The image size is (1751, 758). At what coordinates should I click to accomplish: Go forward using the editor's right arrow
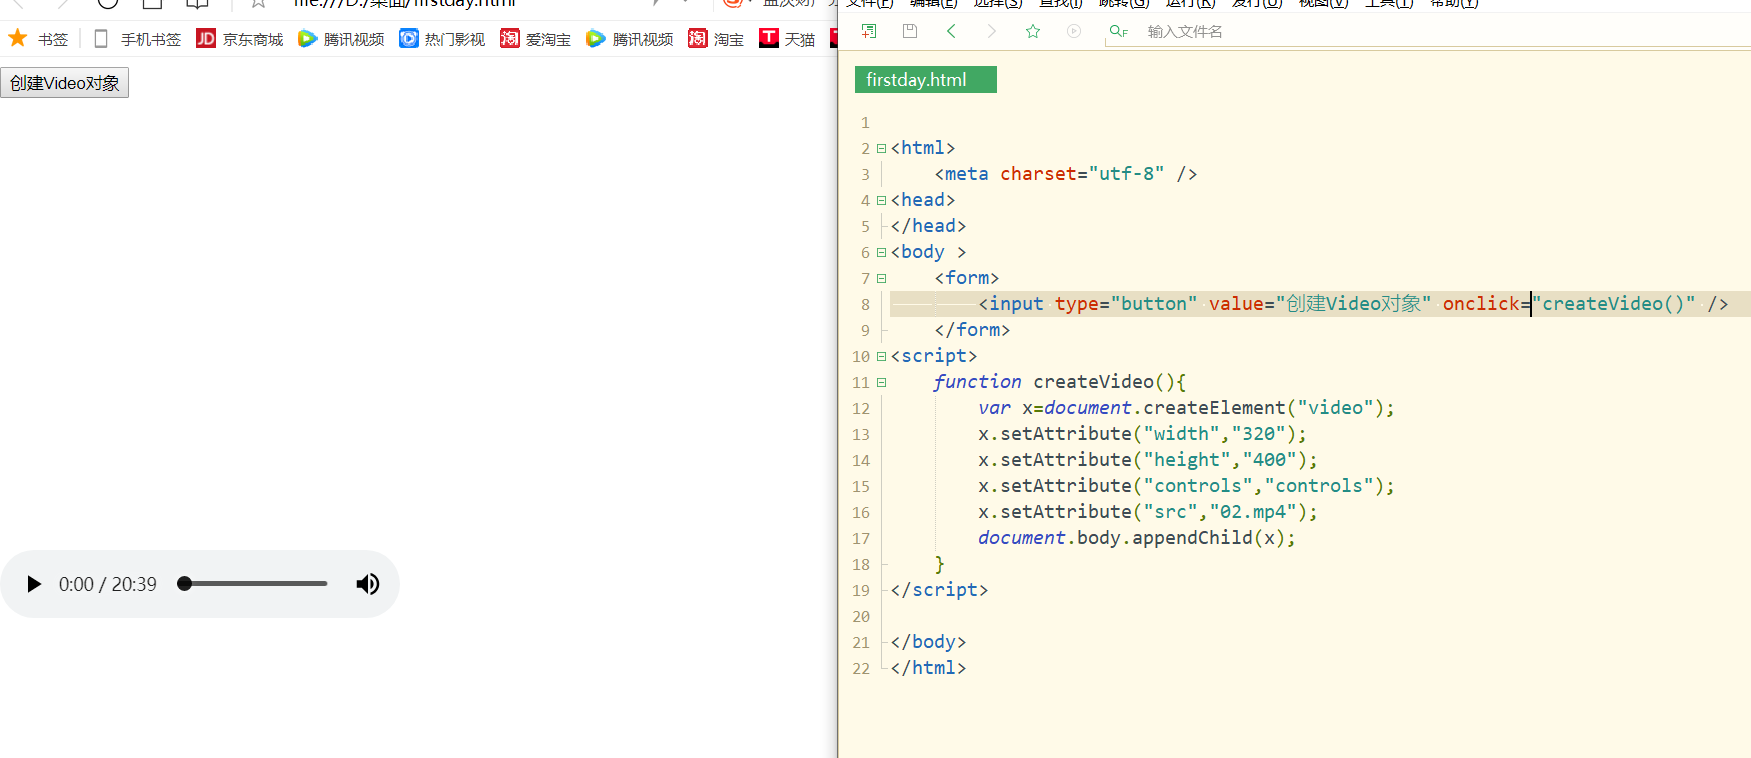point(991,31)
